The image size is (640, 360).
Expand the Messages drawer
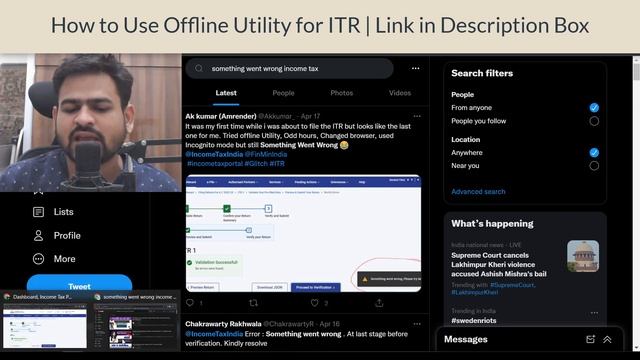point(607,340)
